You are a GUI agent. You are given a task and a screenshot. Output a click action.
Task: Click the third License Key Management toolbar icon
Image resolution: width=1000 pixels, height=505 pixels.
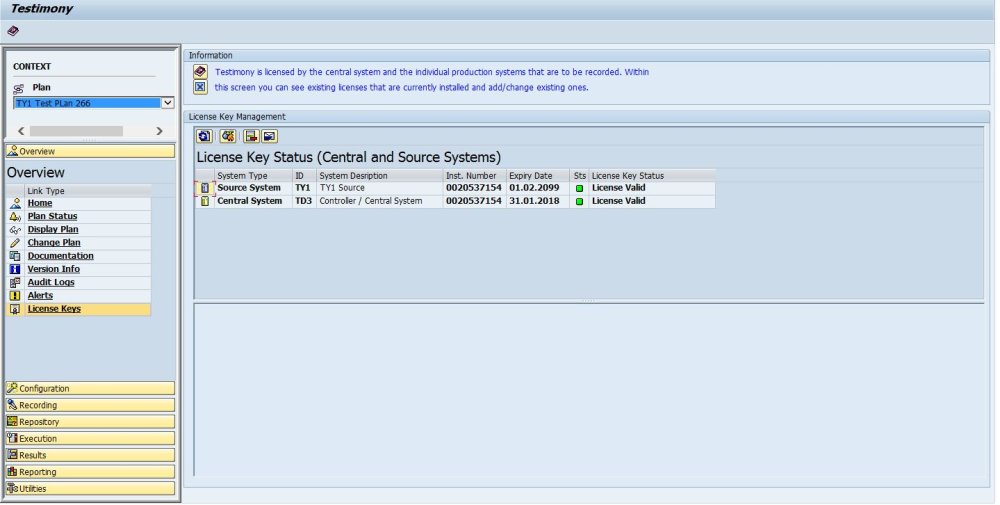[x=251, y=136]
